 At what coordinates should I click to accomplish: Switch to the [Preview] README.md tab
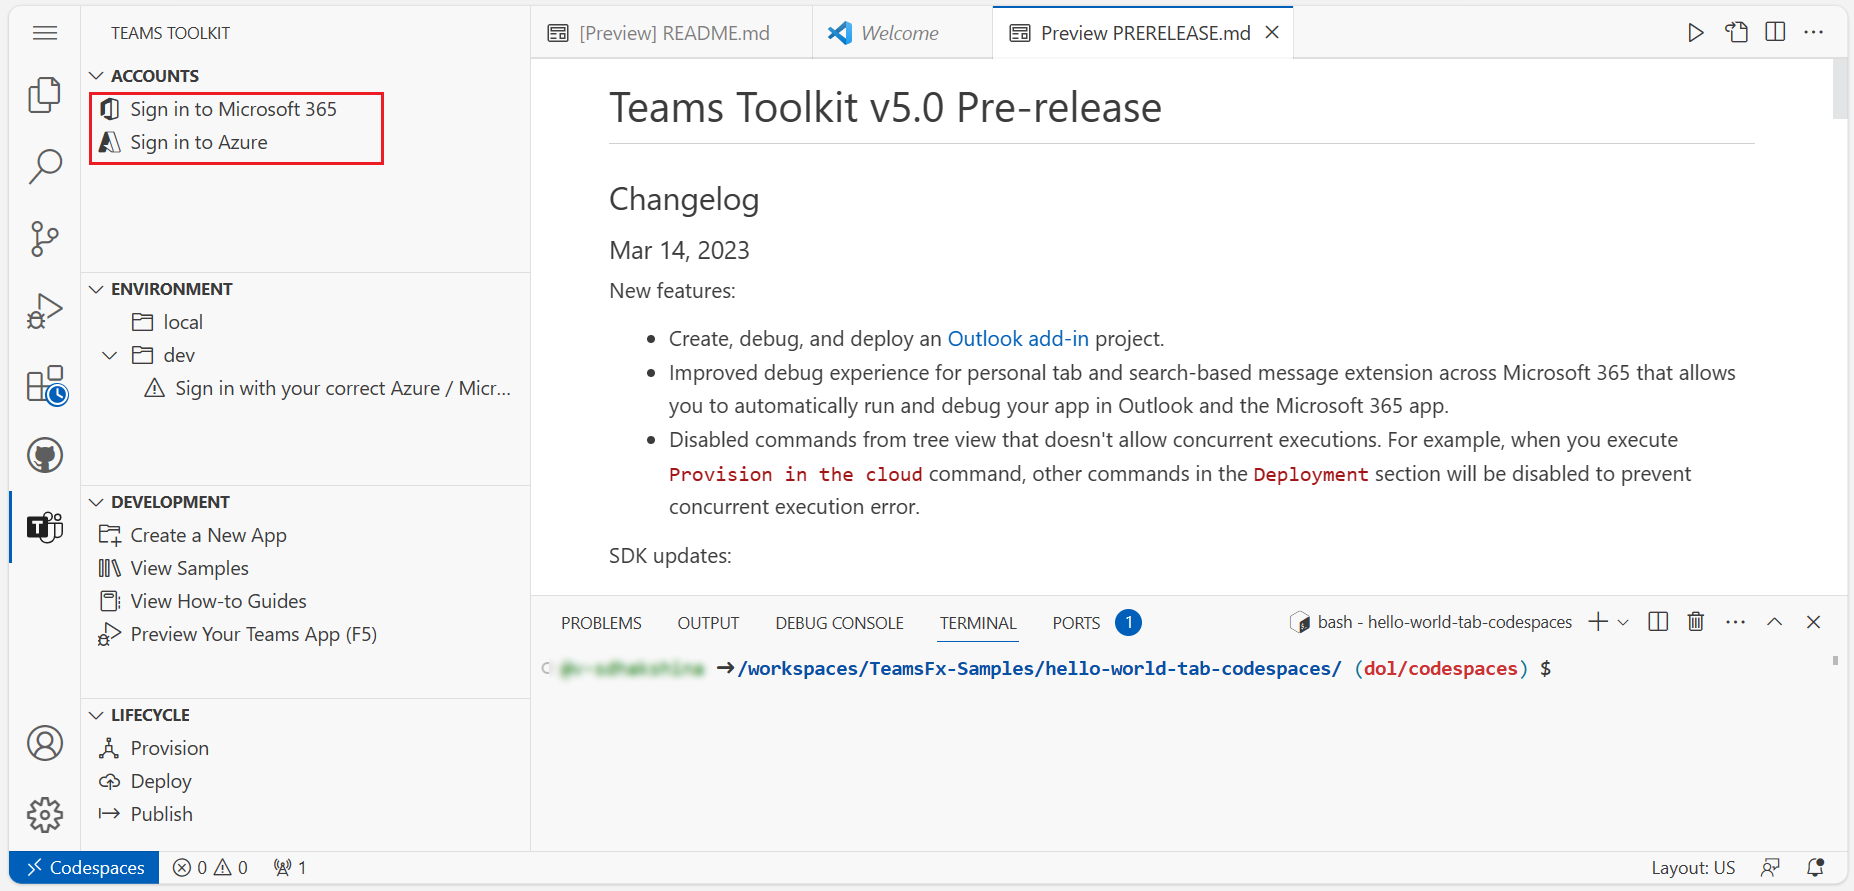[673, 33]
